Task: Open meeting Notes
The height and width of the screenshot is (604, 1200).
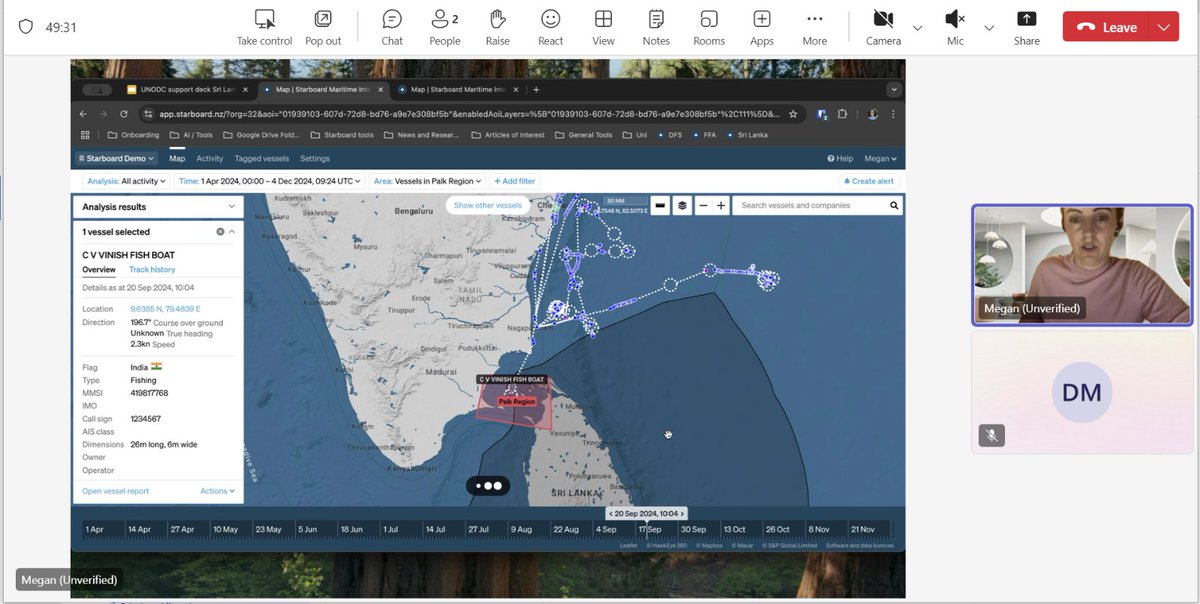Action: (x=656, y=27)
